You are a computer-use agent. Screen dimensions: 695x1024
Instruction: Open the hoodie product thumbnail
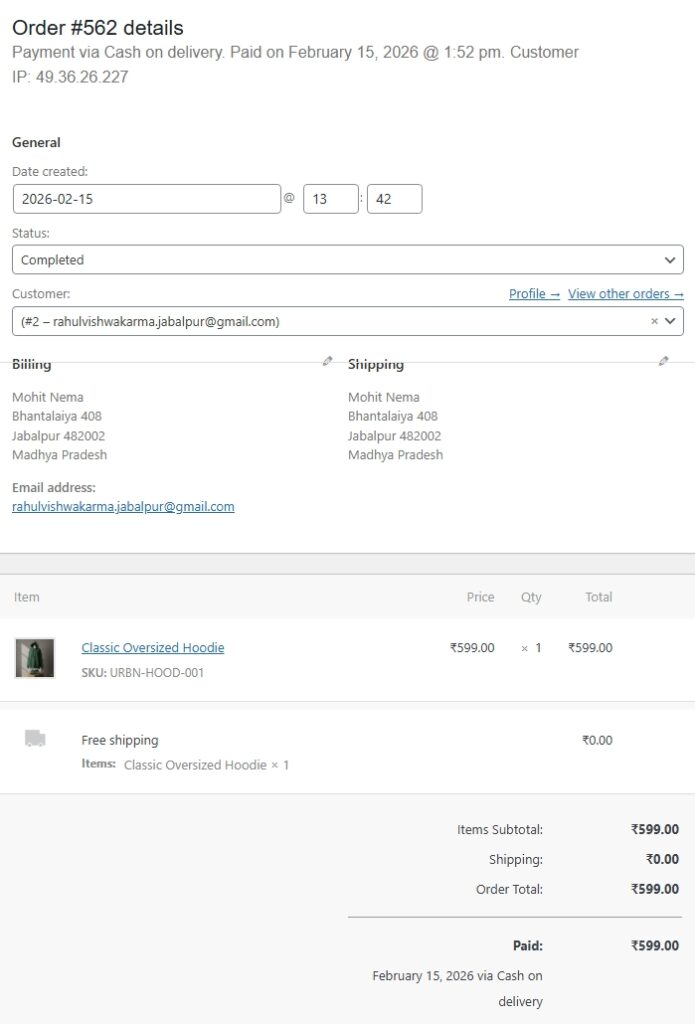[x=35, y=658]
